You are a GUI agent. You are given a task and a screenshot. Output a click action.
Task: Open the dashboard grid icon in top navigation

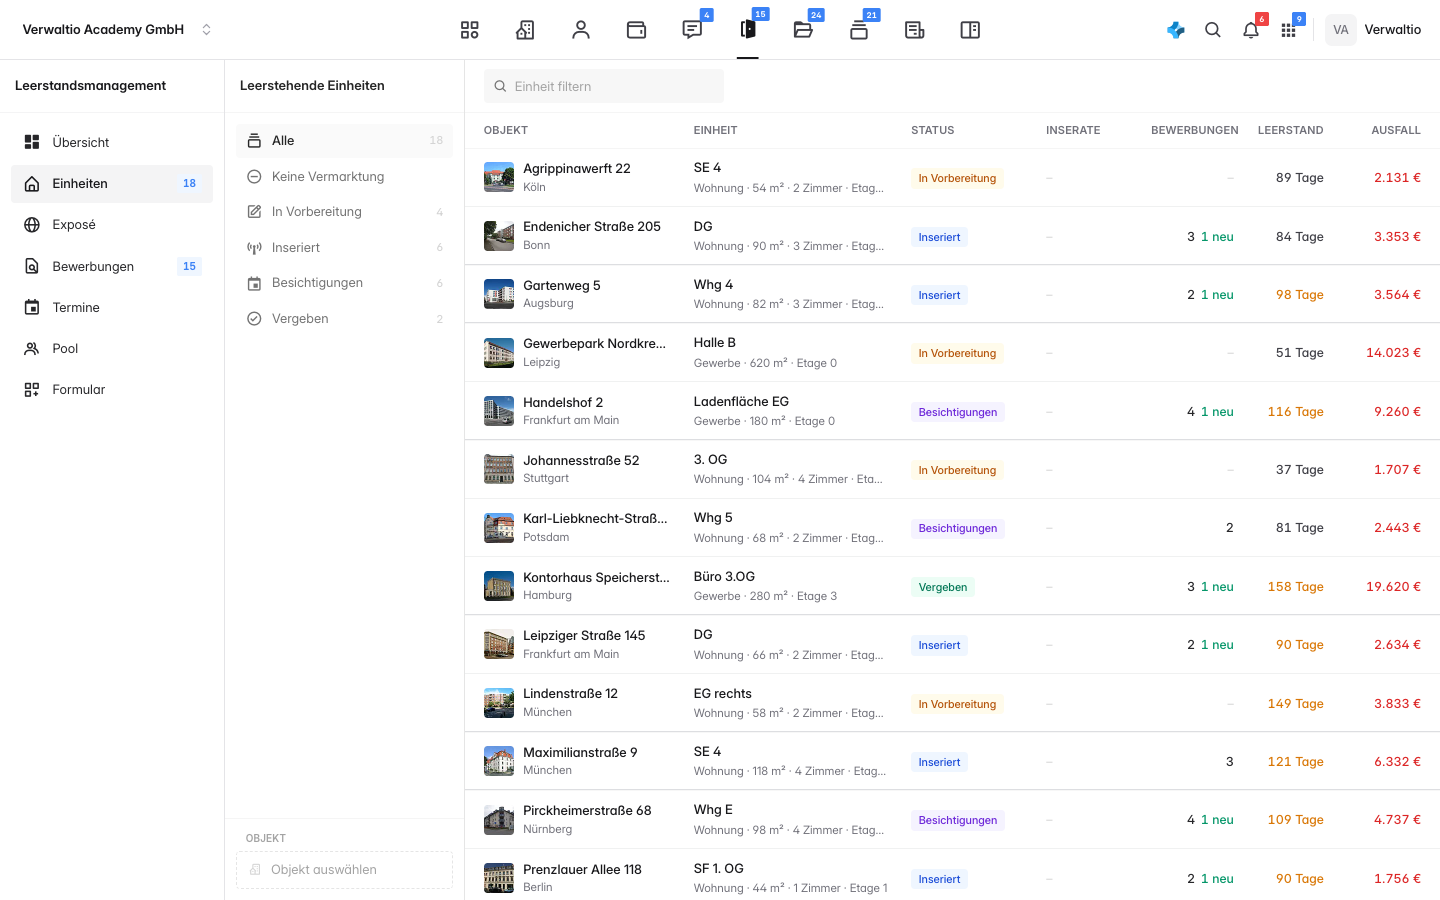(469, 30)
